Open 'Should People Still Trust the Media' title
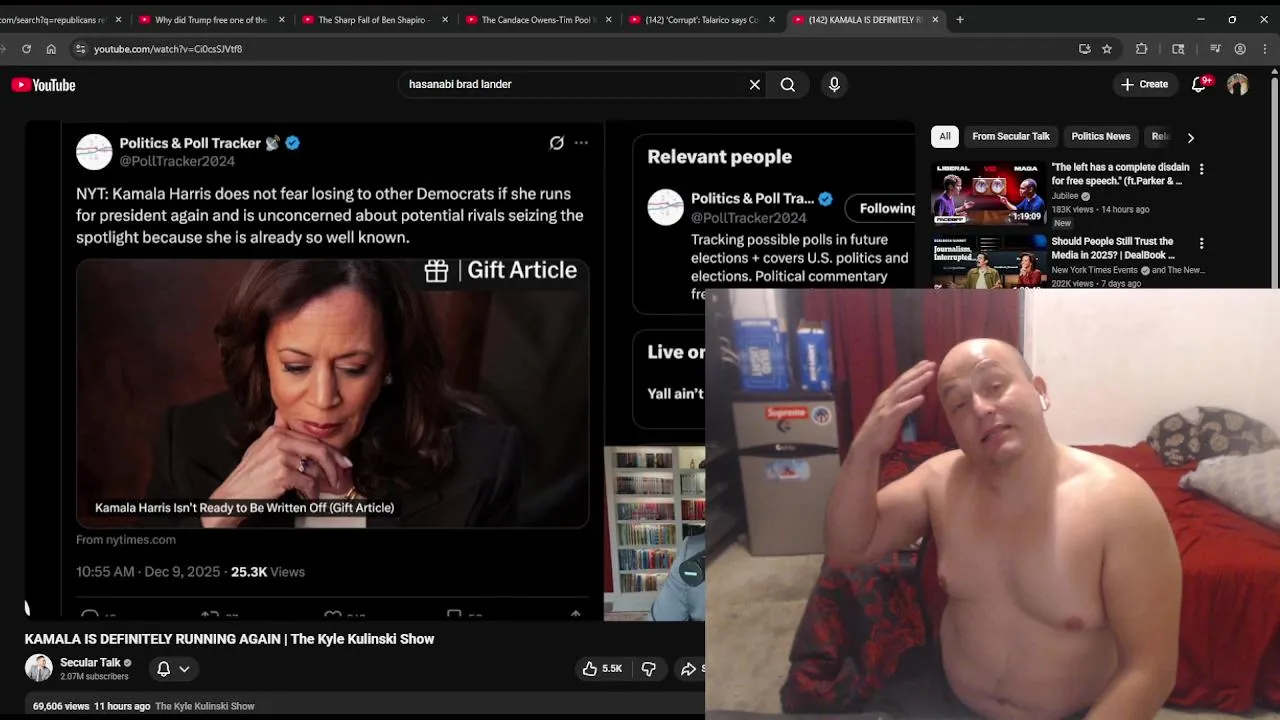 (x=1113, y=248)
